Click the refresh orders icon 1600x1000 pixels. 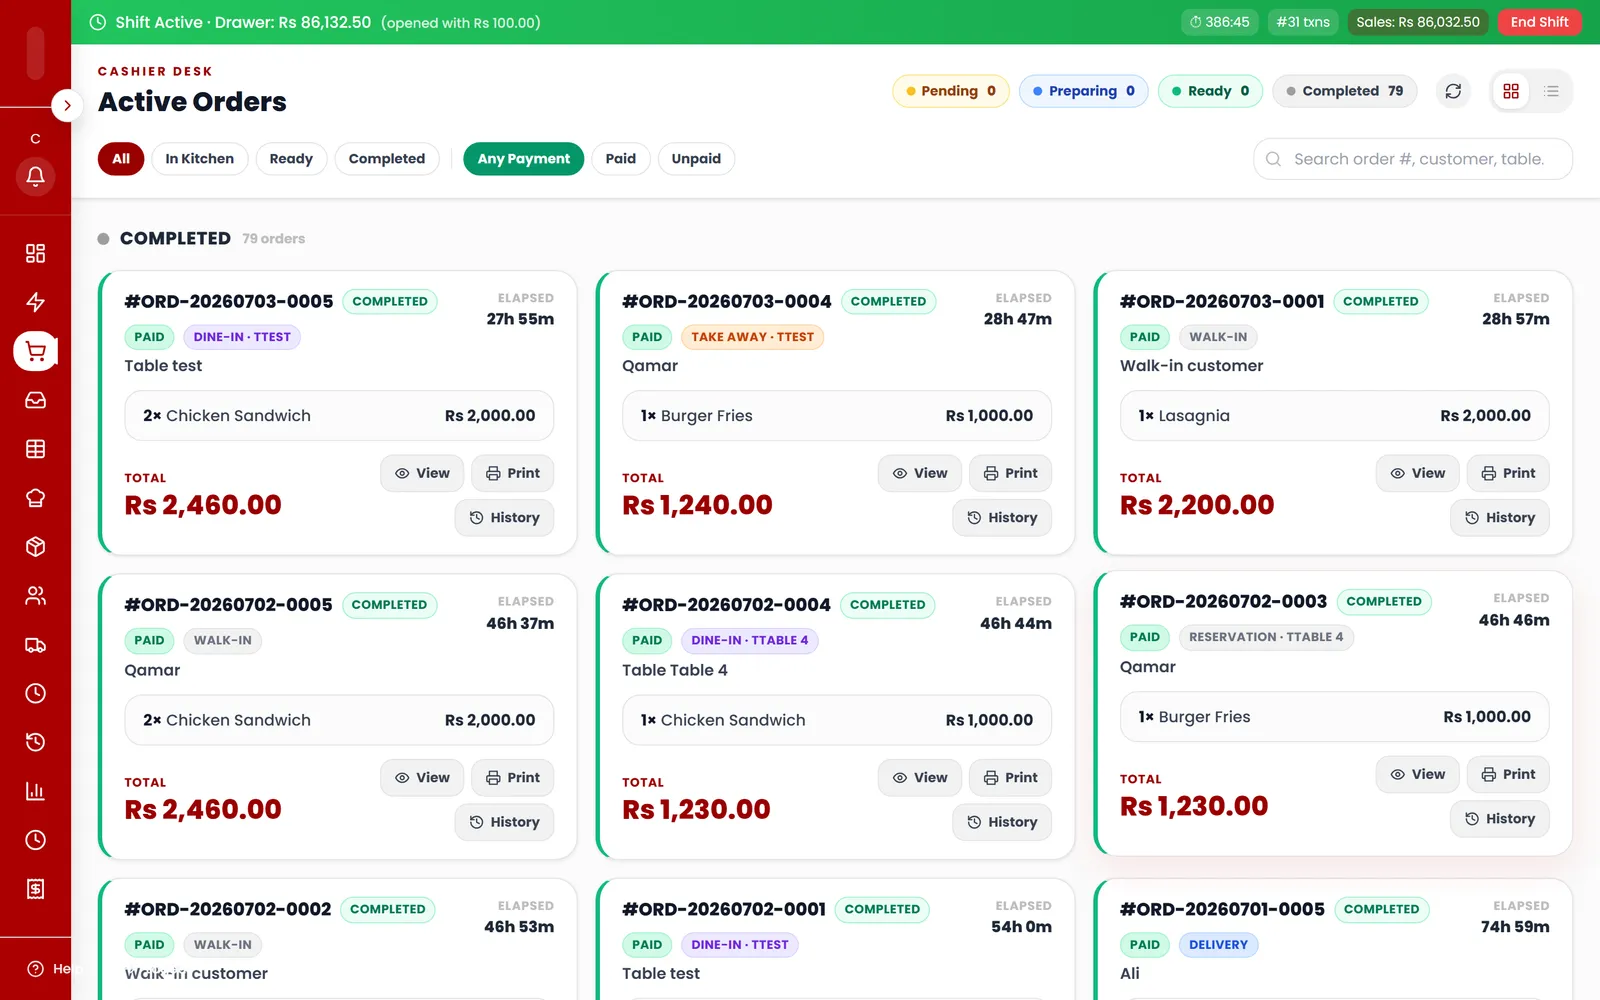(x=1453, y=91)
